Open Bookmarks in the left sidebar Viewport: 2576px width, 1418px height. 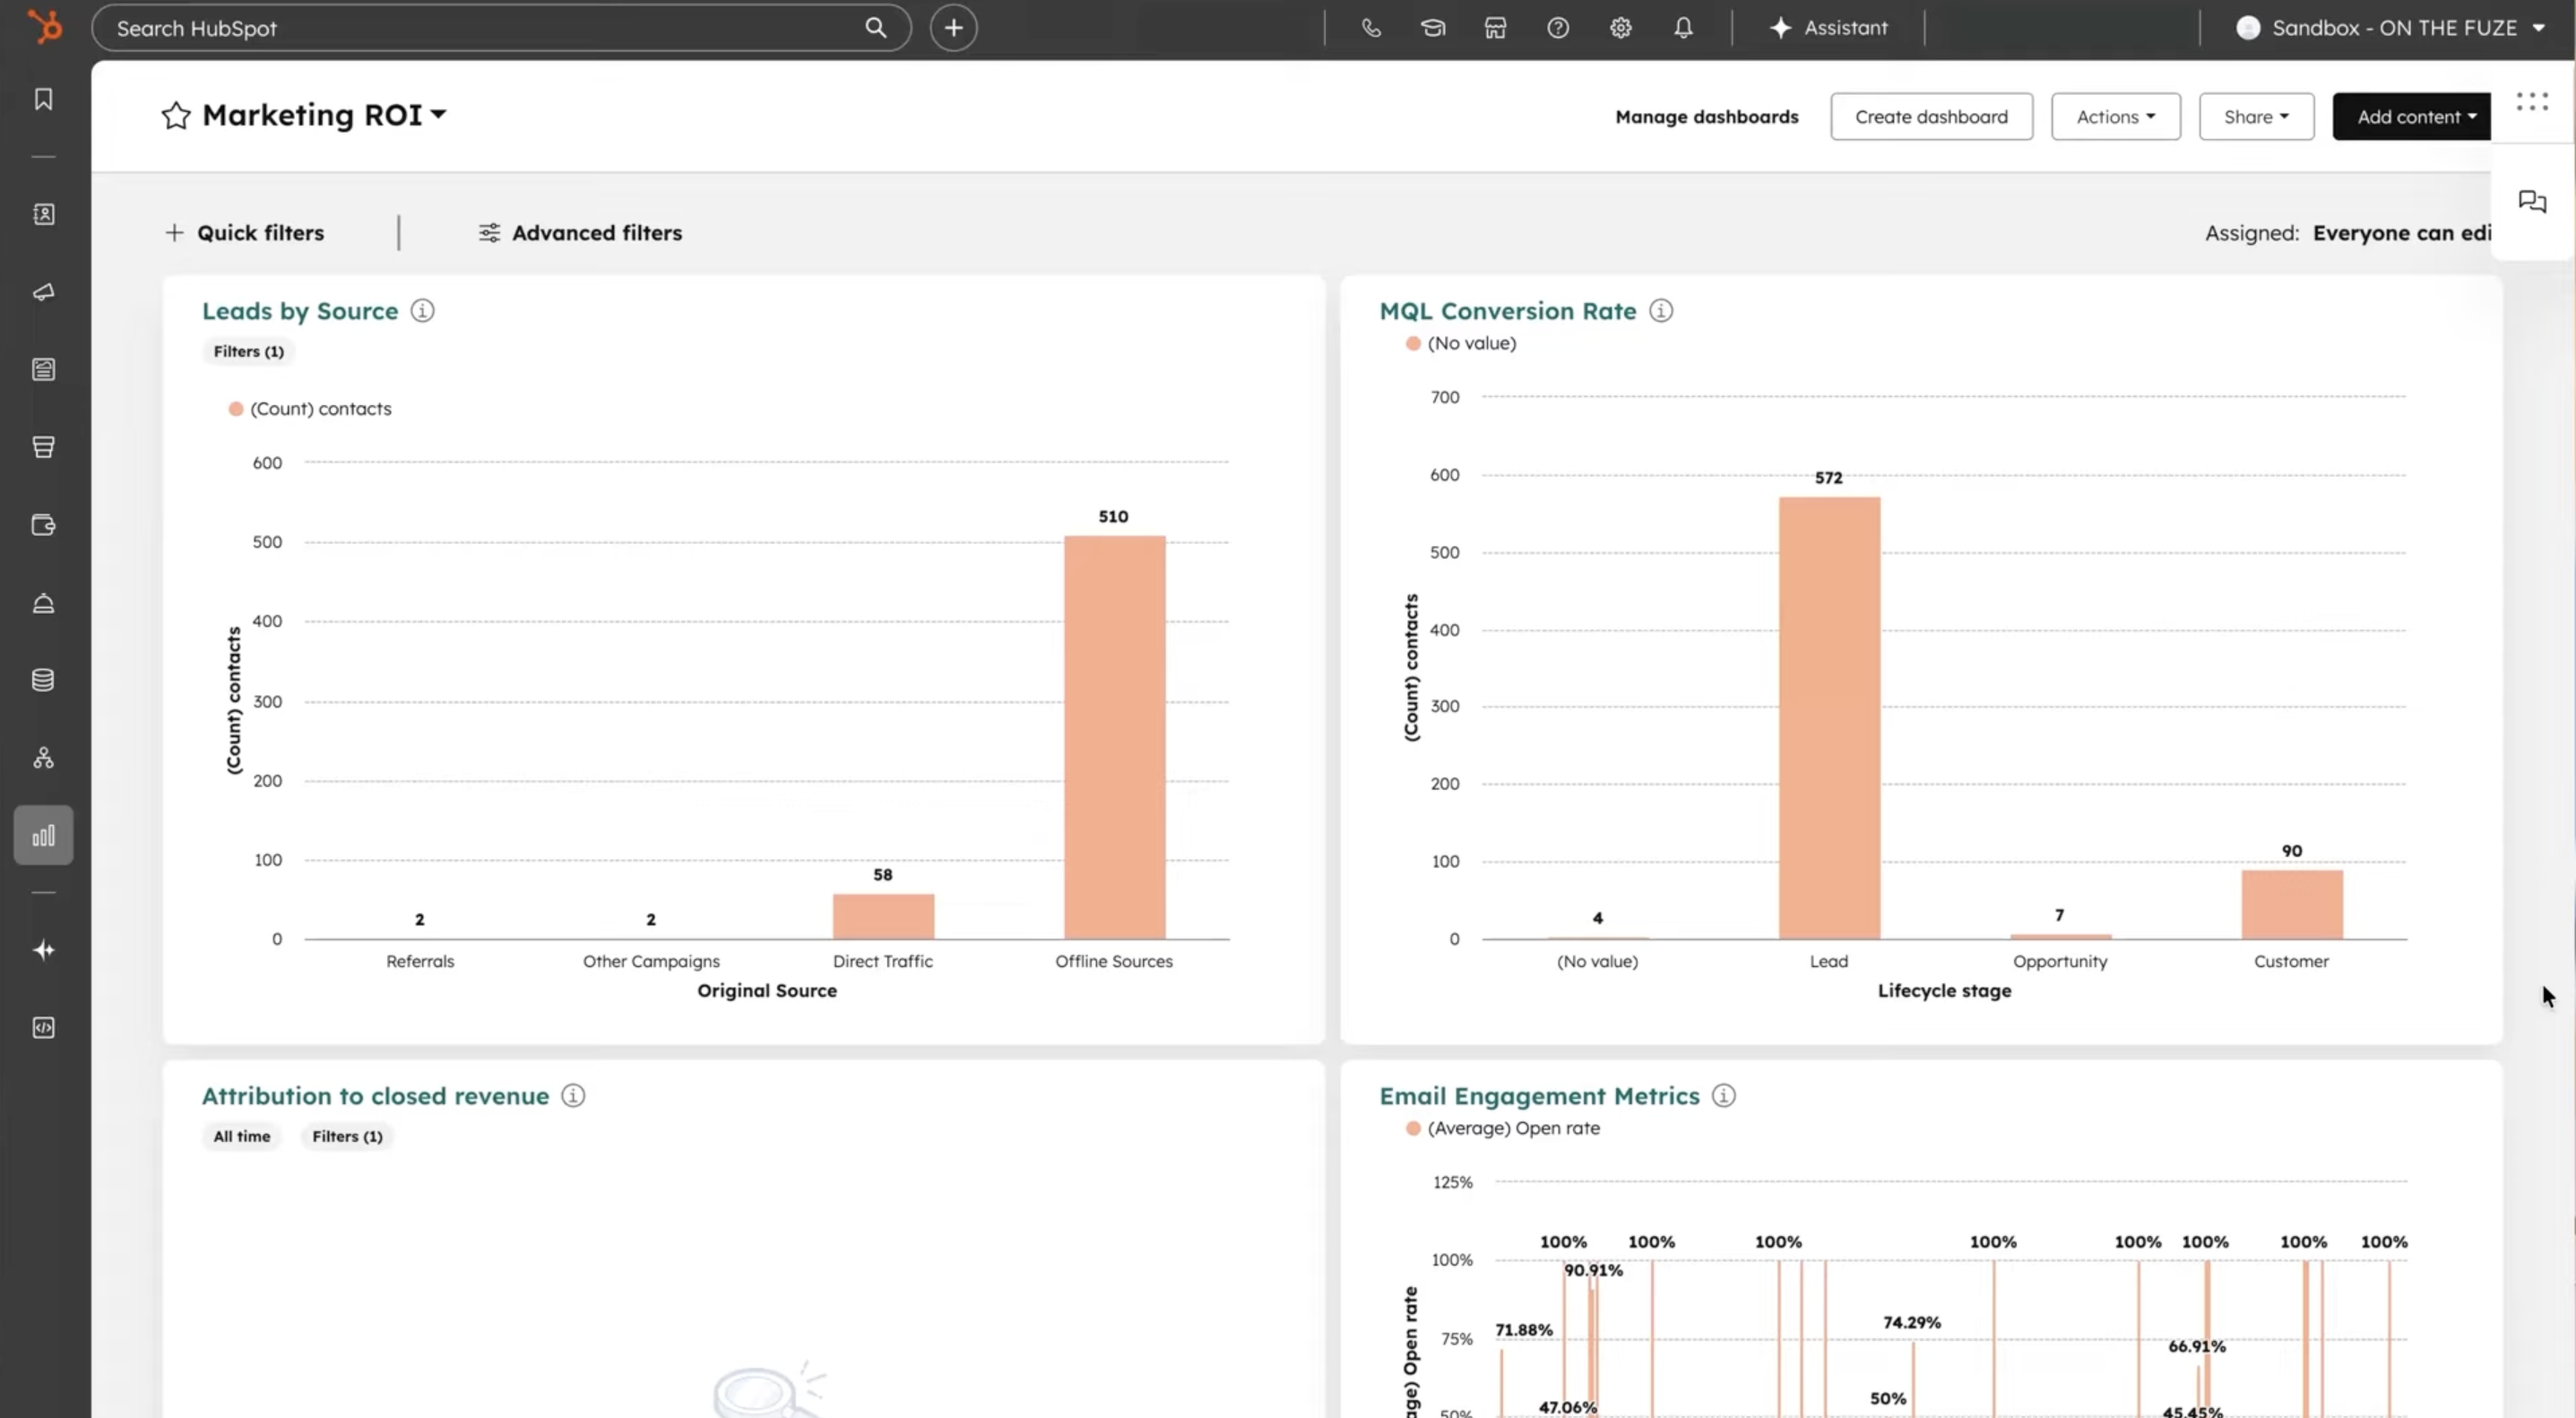[x=43, y=99]
